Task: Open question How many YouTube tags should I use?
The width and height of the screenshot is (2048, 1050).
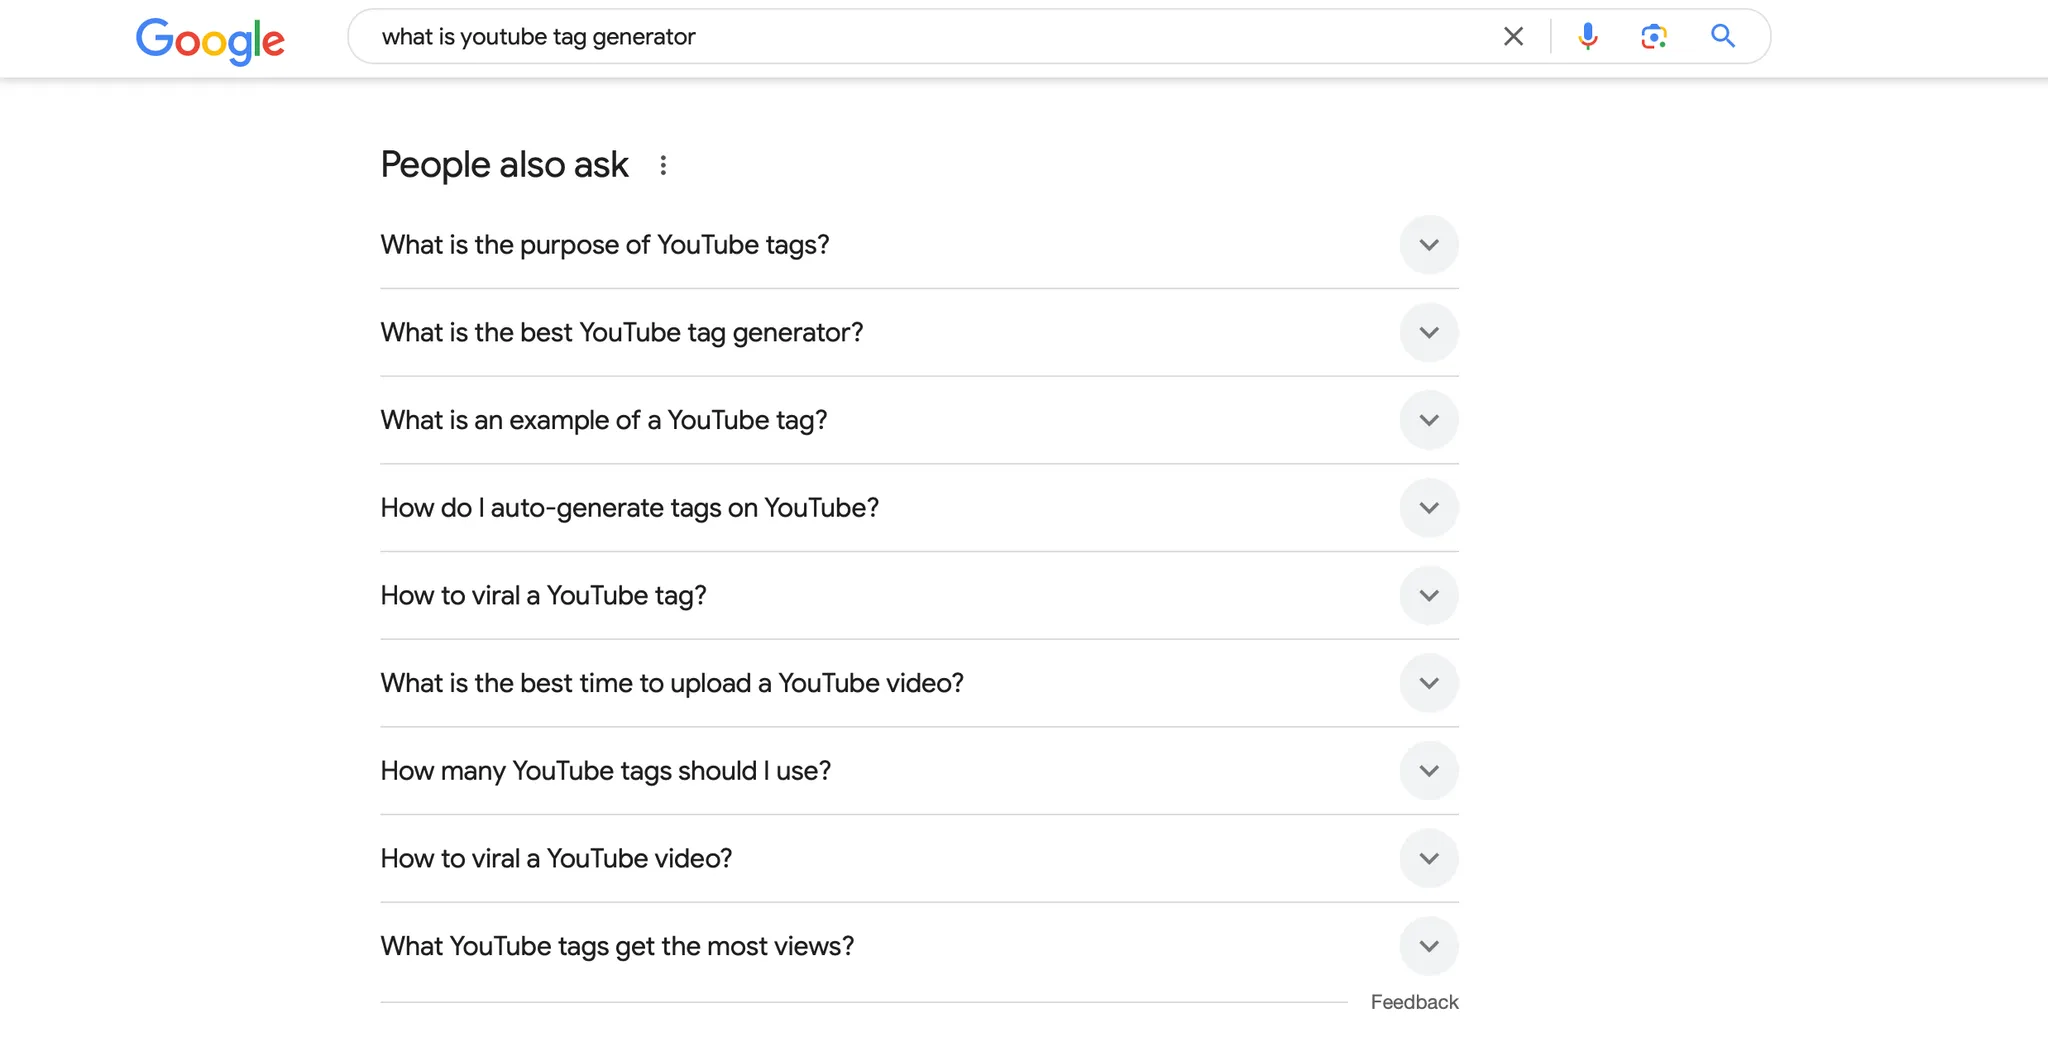Action: (606, 771)
